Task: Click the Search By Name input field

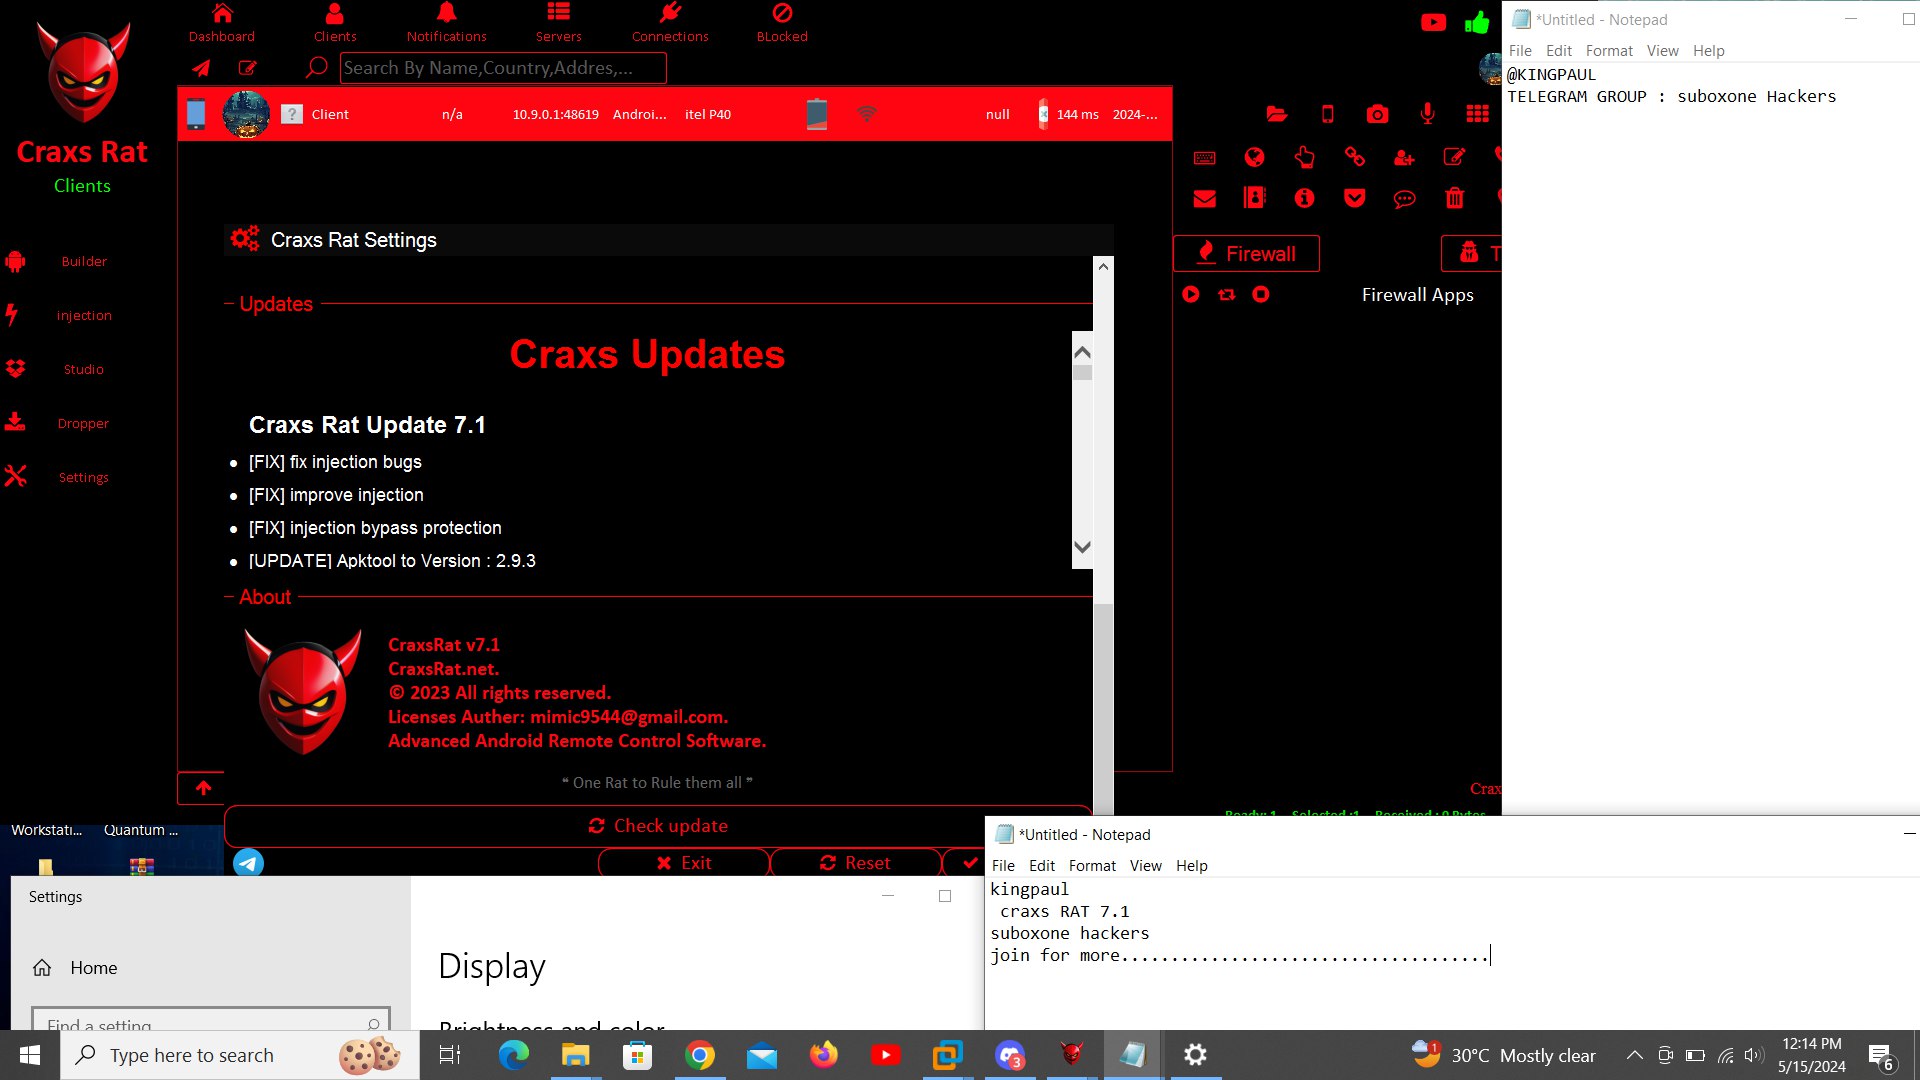Action: tap(503, 68)
